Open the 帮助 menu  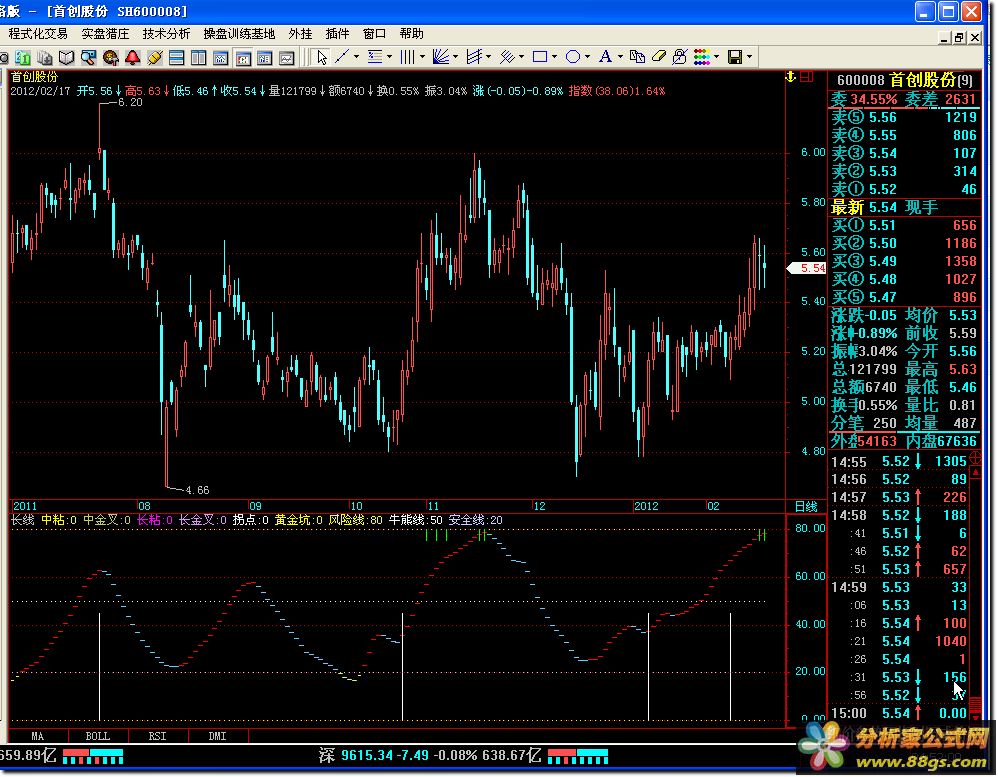tap(411, 34)
